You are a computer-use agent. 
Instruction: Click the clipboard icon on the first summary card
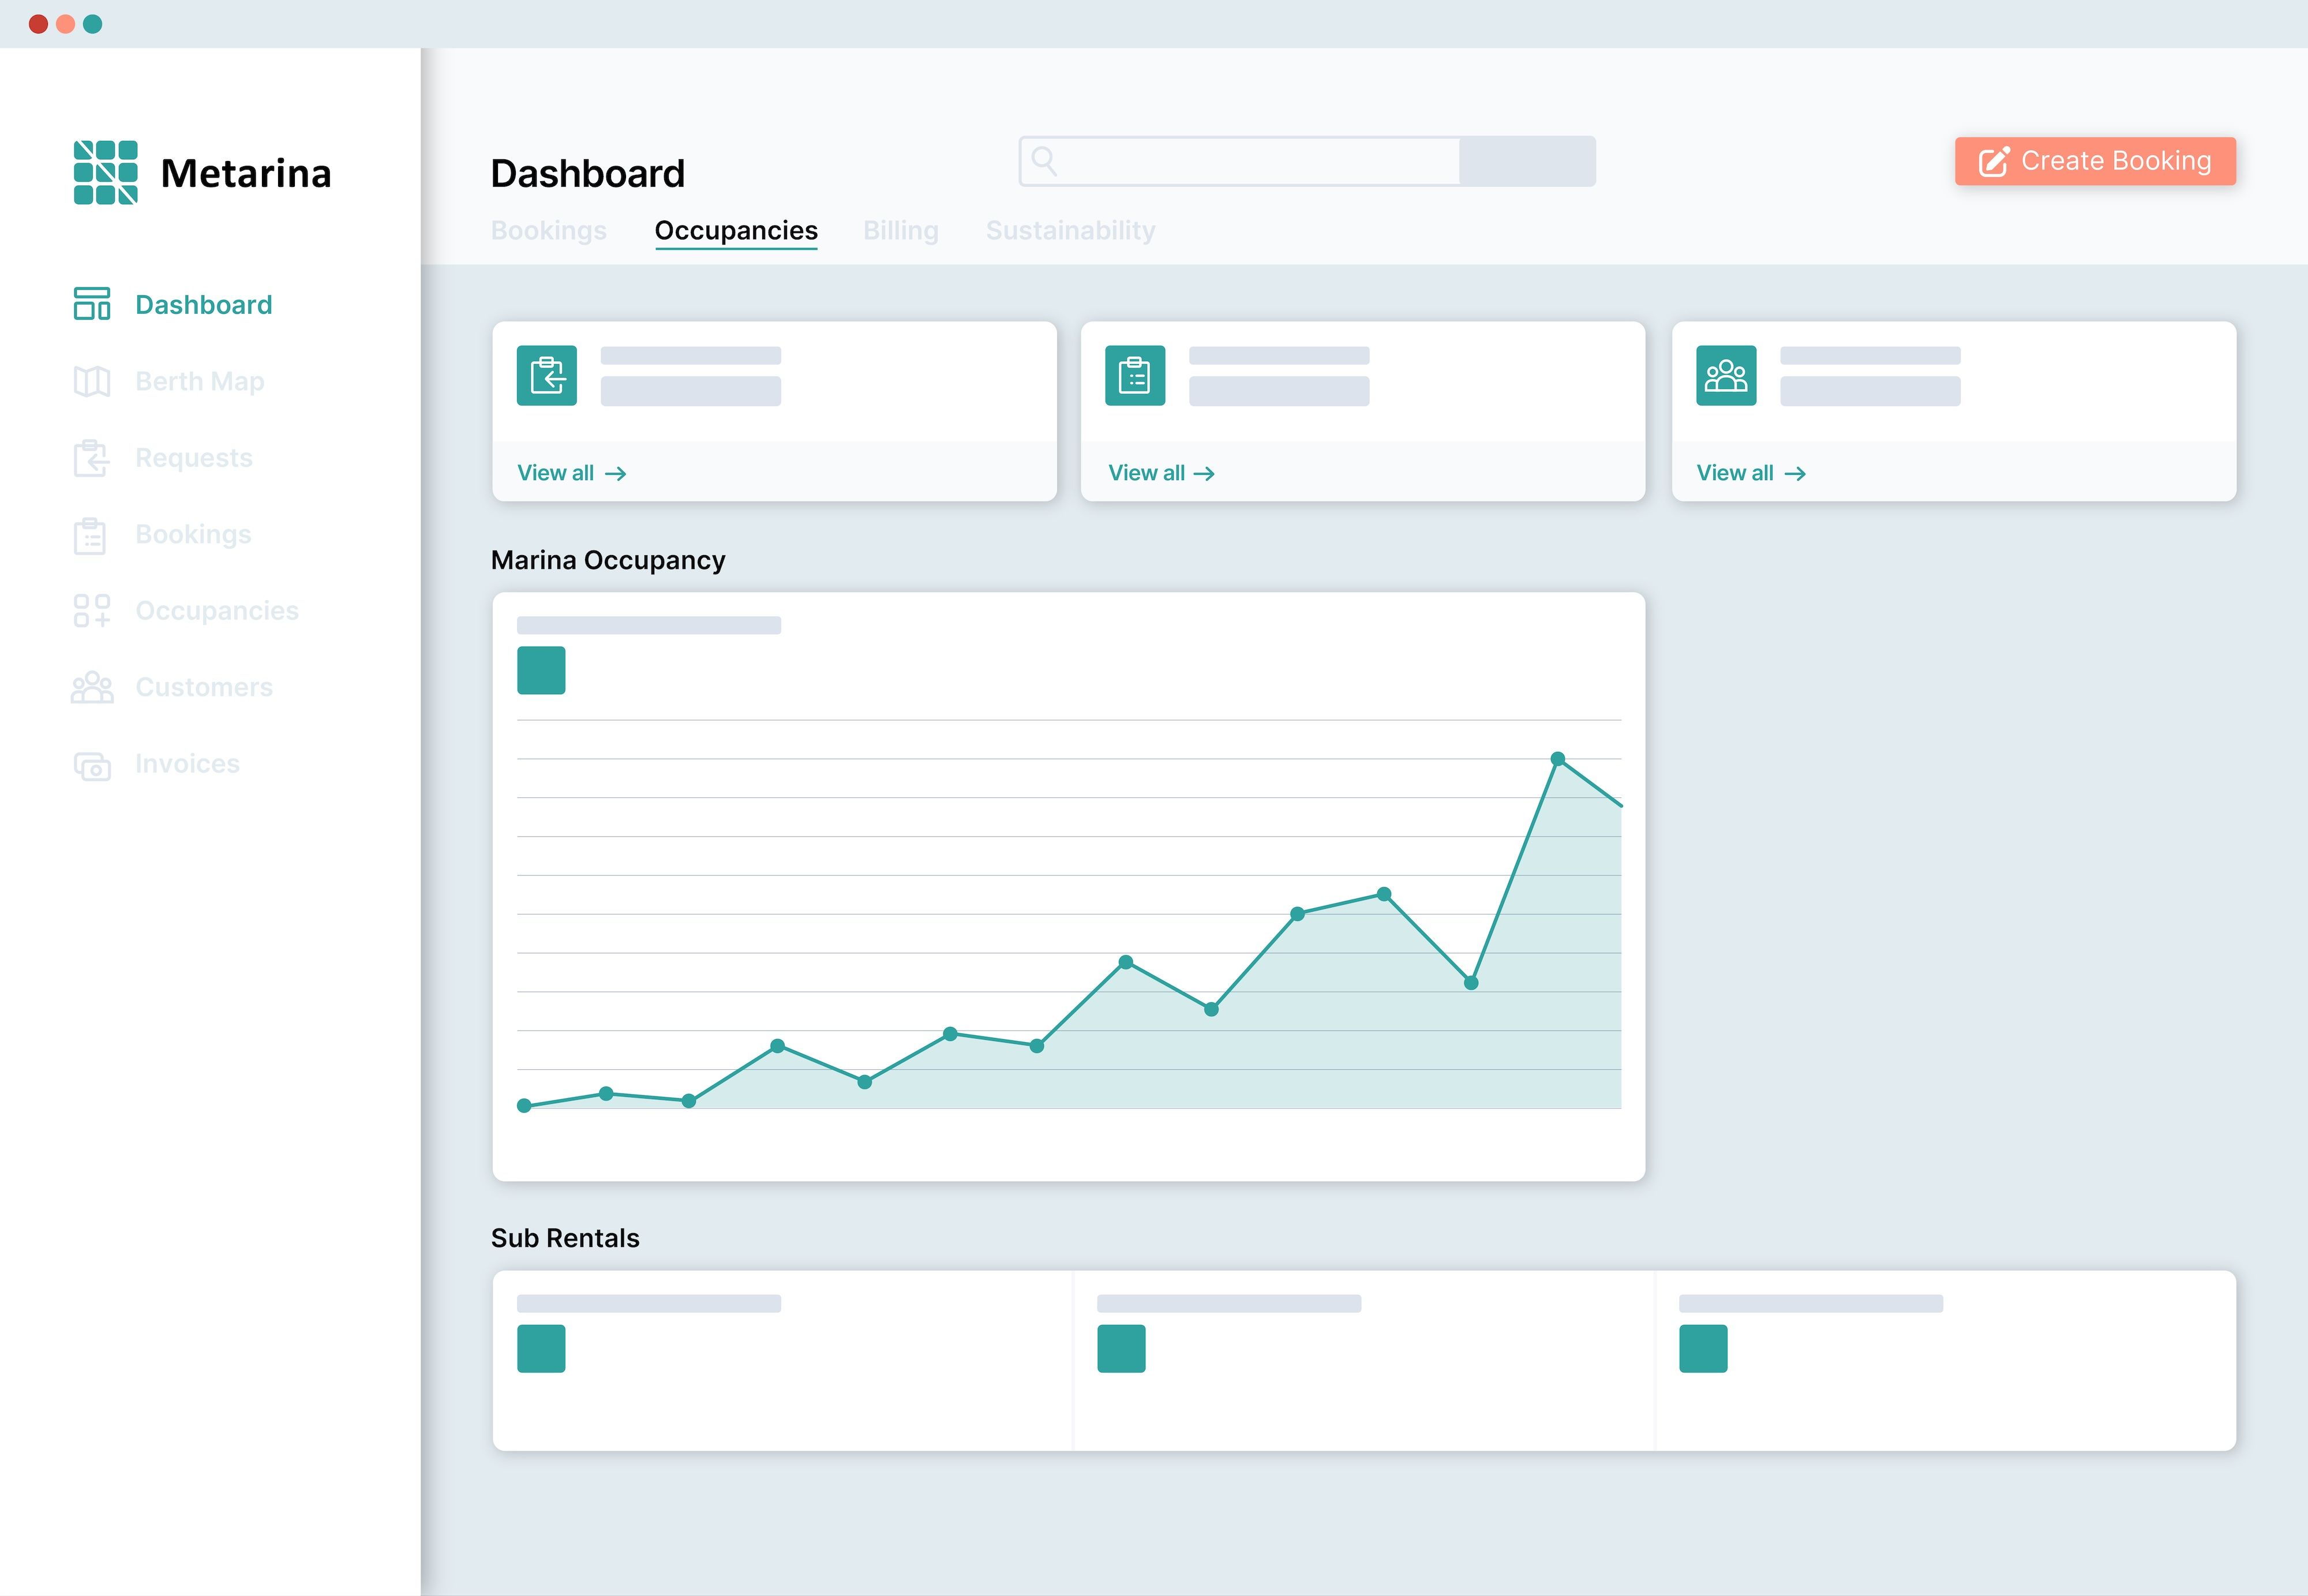point(546,376)
